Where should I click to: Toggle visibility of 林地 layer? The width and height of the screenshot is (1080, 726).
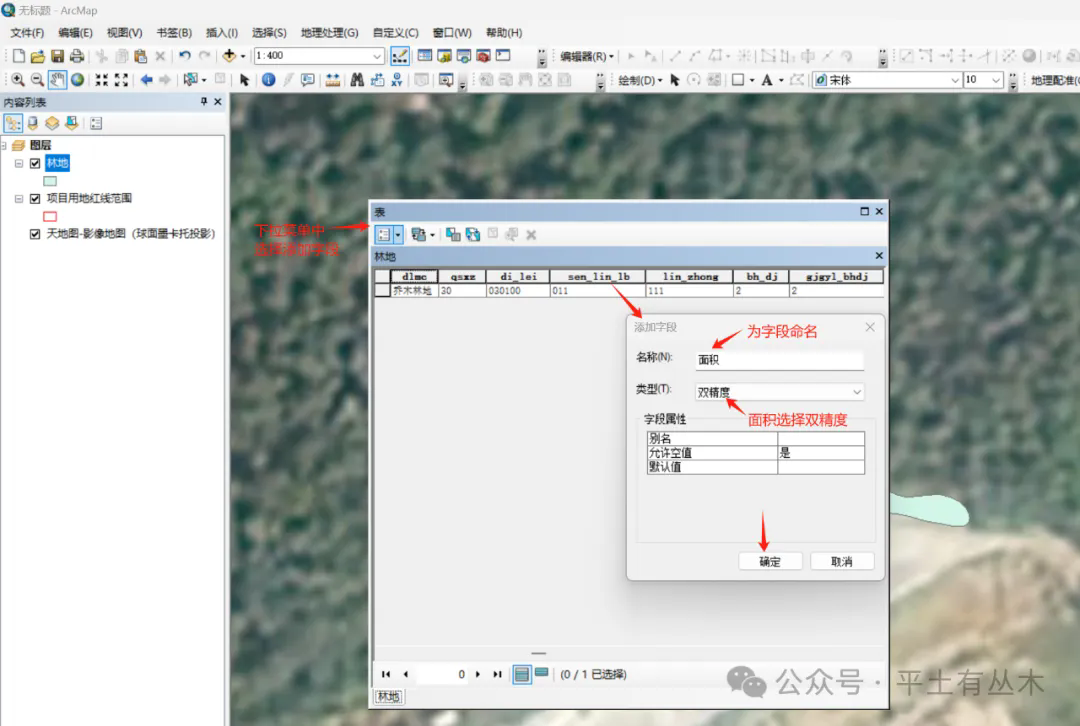tap(36, 163)
